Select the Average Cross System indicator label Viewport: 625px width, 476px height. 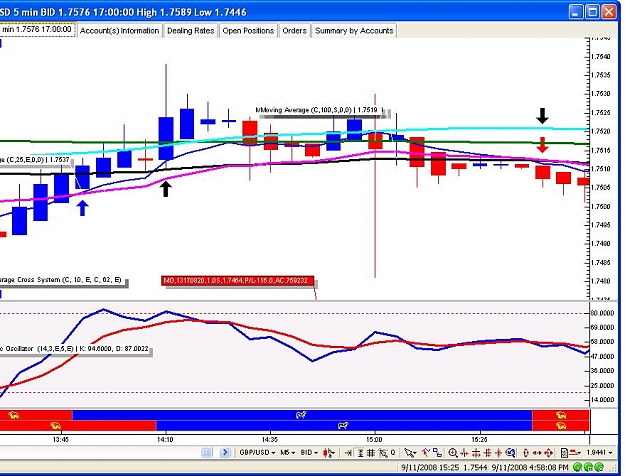(x=61, y=280)
